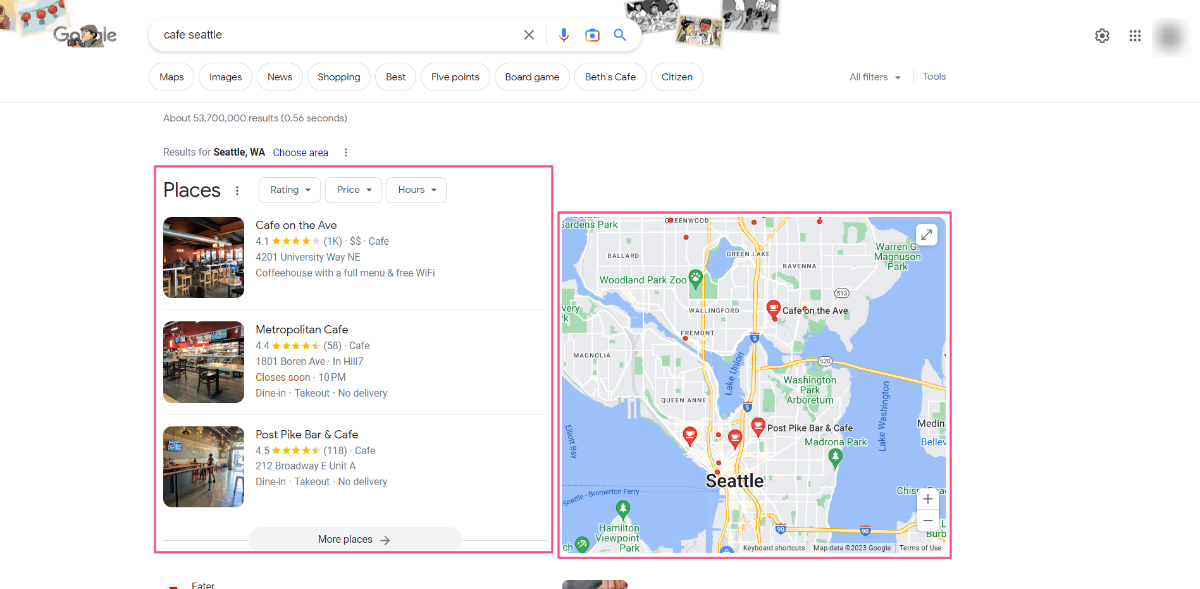Open the Tools button
The height and width of the screenshot is (589, 1200).
tap(934, 77)
